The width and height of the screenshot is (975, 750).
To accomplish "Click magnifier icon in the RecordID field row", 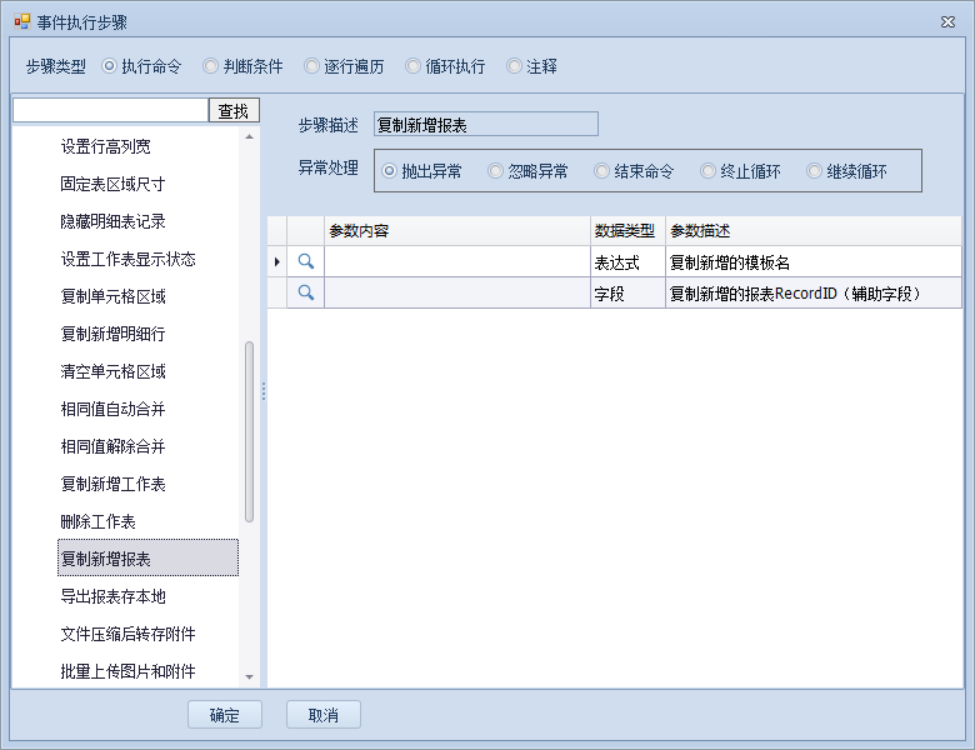I will [306, 293].
